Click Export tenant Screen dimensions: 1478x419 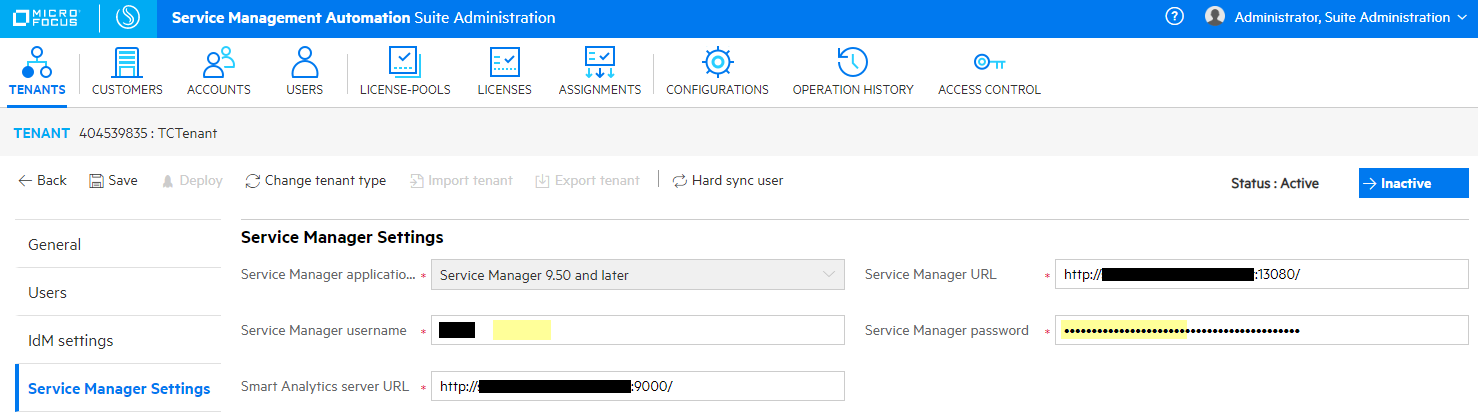point(588,181)
